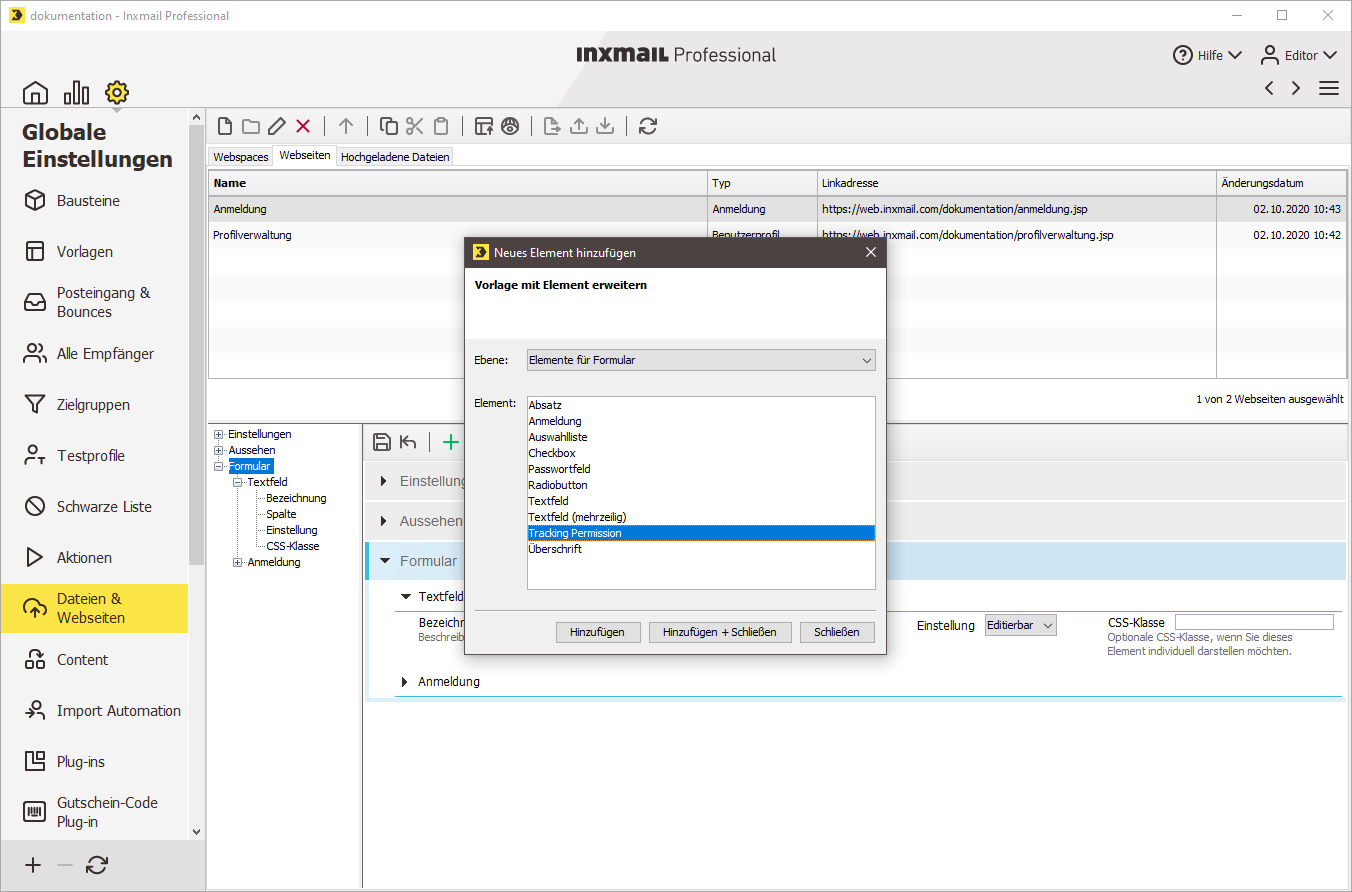Open Plug-ins in the sidebar
The height and width of the screenshot is (892, 1352).
point(95,762)
